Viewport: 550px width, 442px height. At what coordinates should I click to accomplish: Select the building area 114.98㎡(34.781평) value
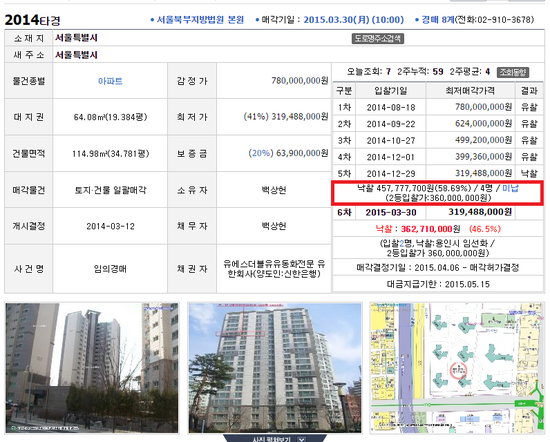[x=110, y=154]
